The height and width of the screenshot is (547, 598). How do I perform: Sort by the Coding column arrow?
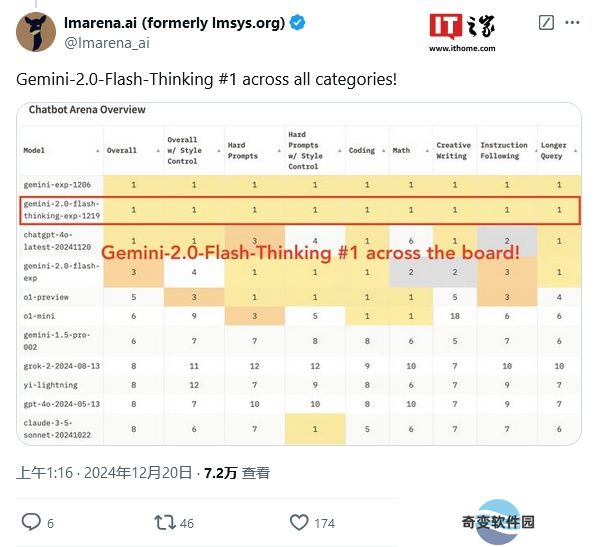(x=383, y=151)
